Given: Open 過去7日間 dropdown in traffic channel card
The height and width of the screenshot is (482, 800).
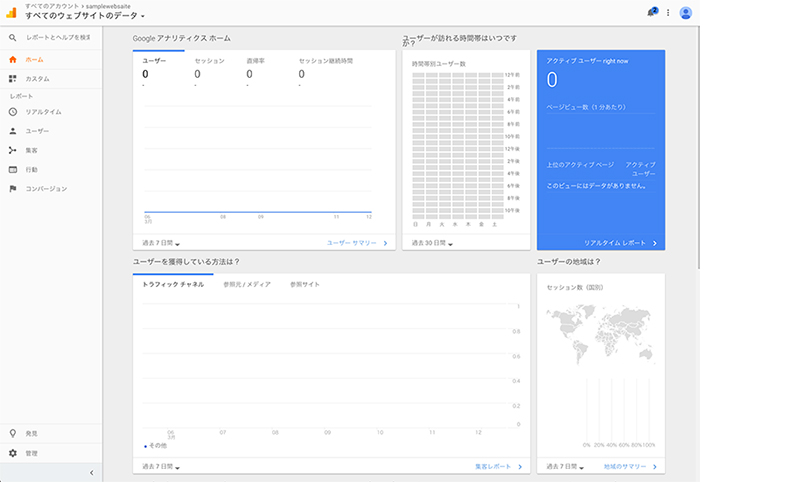Looking at the screenshot, I should pos(161,467).
